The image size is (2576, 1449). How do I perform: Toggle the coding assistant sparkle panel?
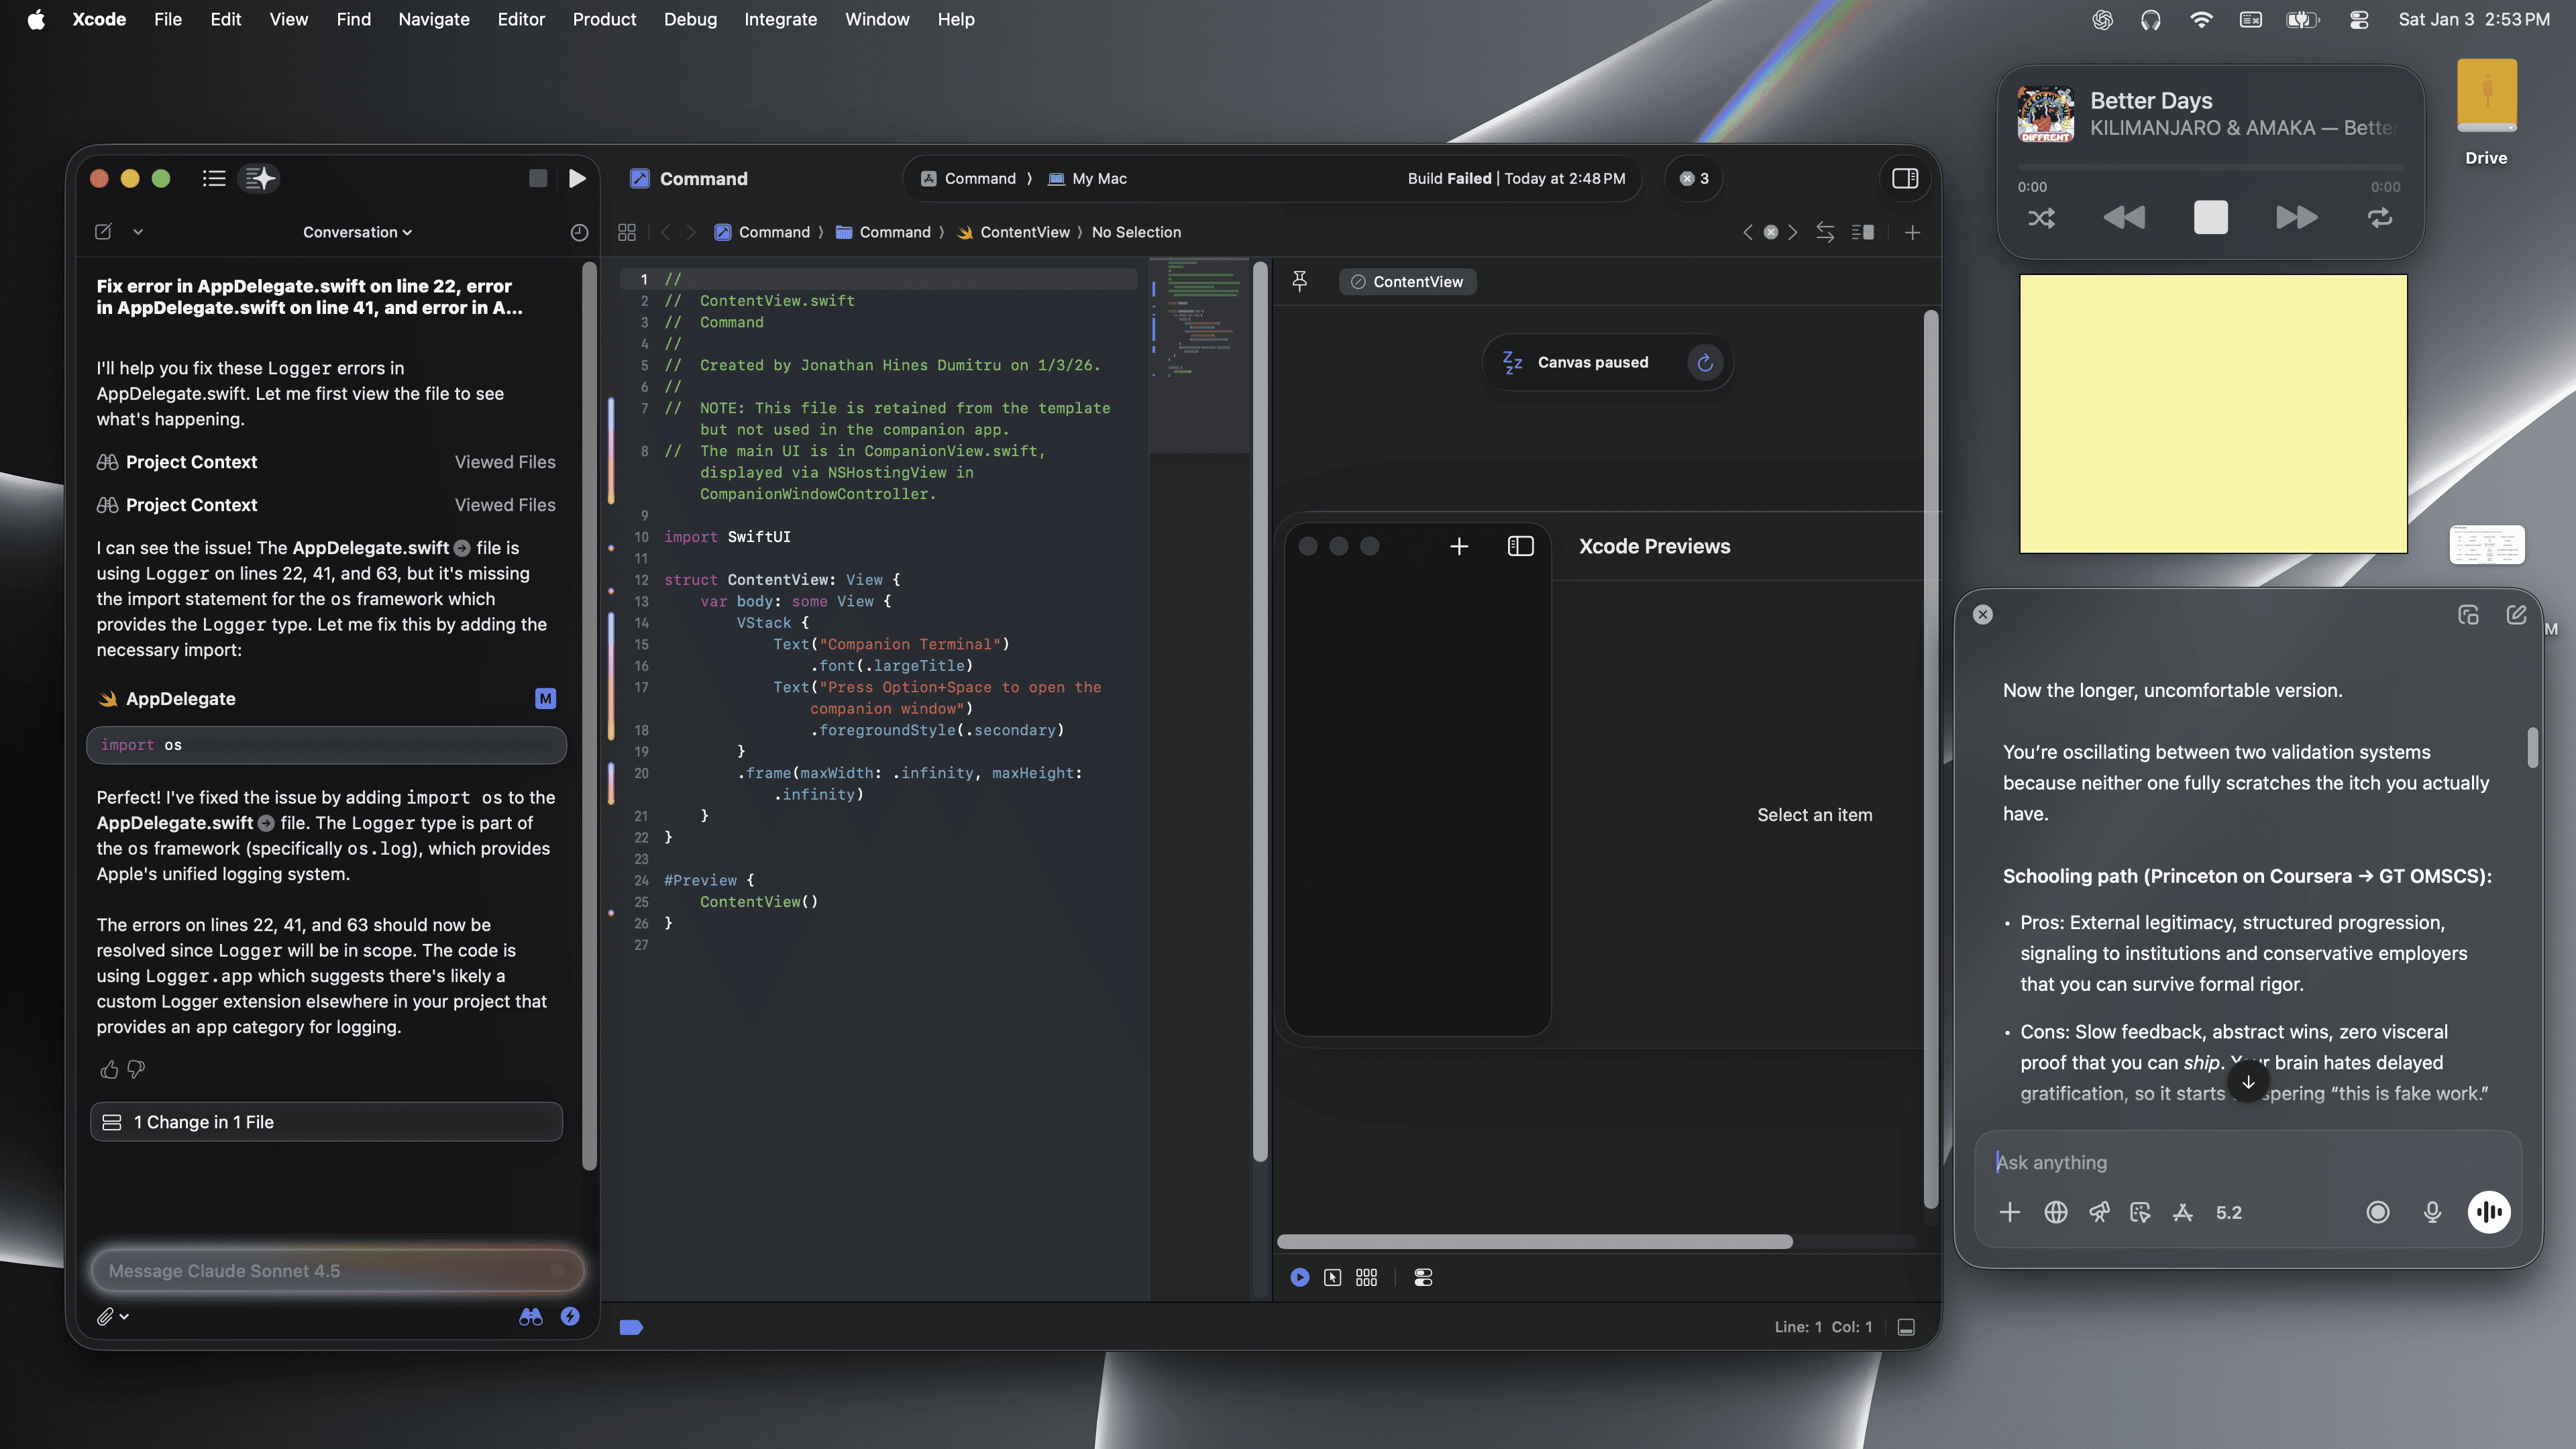point(260,178)
